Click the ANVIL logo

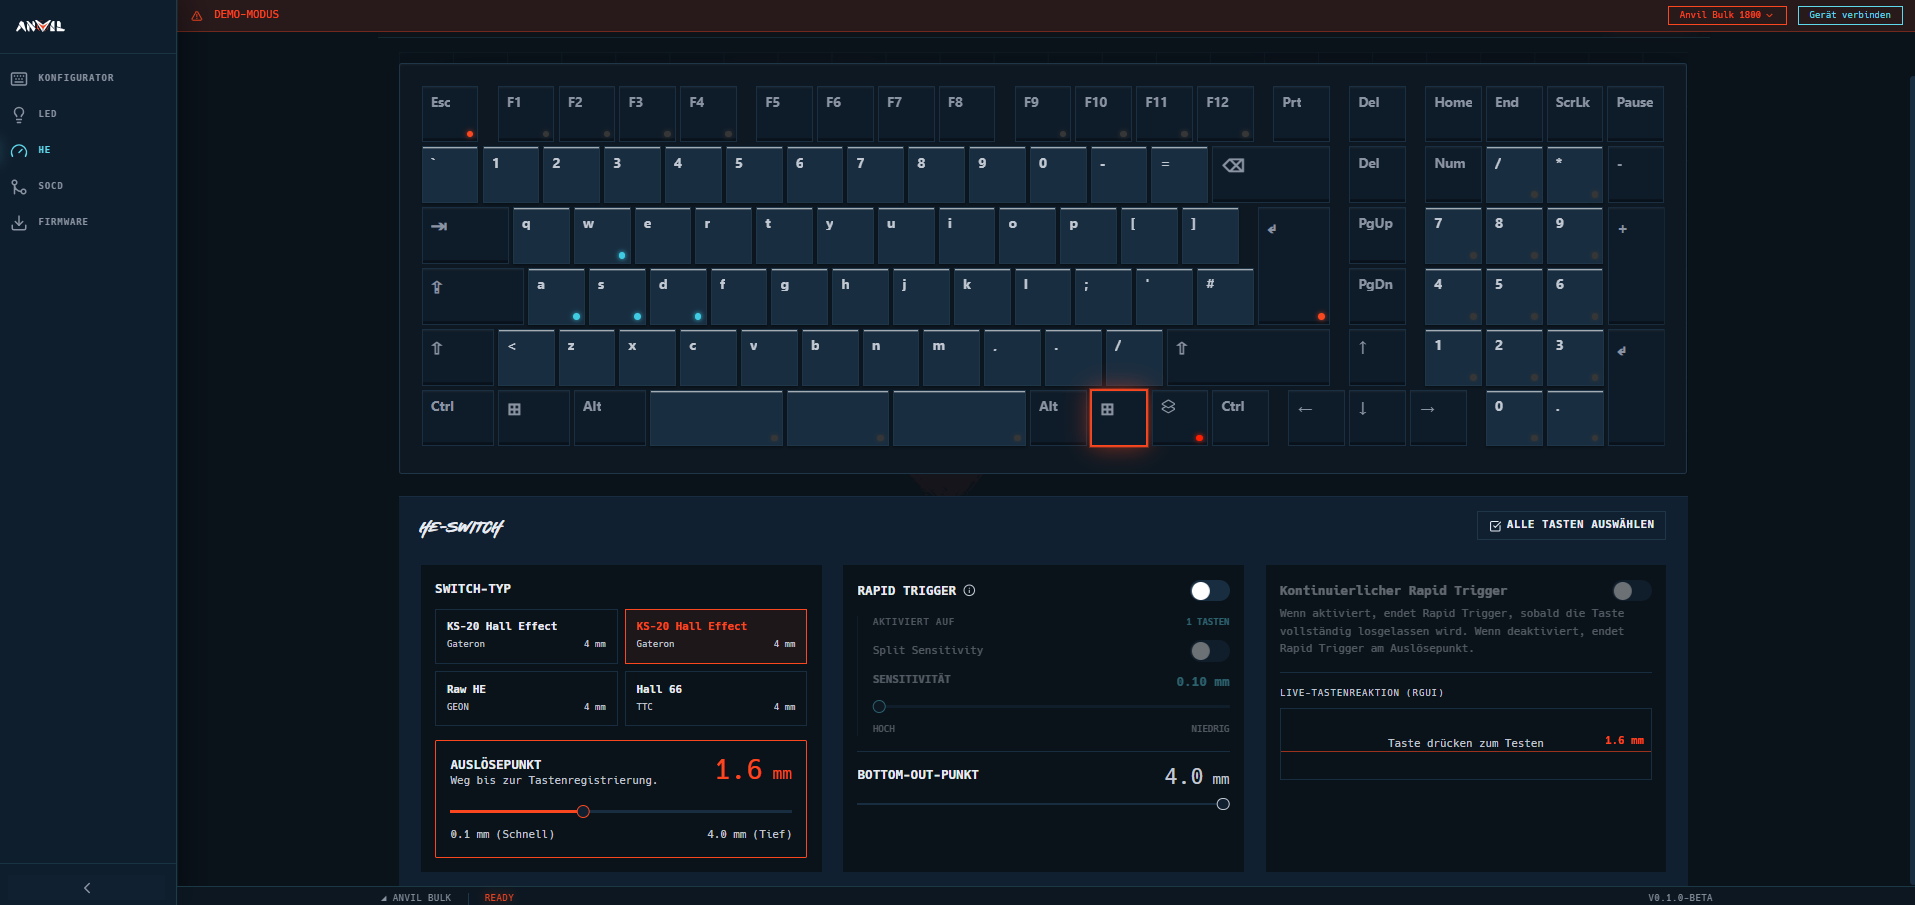tap(40, 26)
